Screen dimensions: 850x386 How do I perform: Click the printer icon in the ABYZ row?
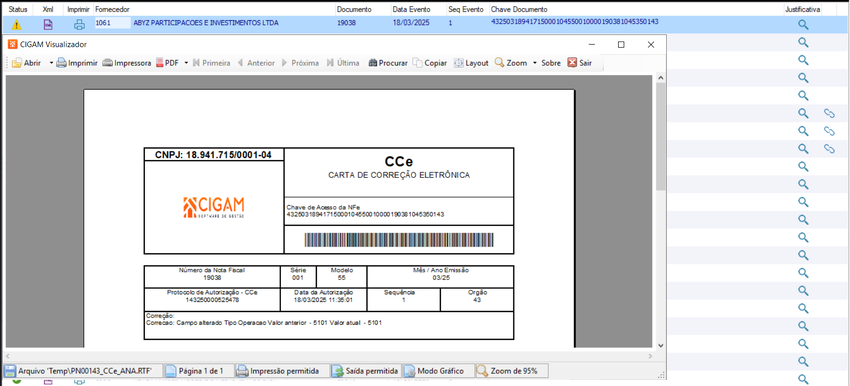pos(79,24)
